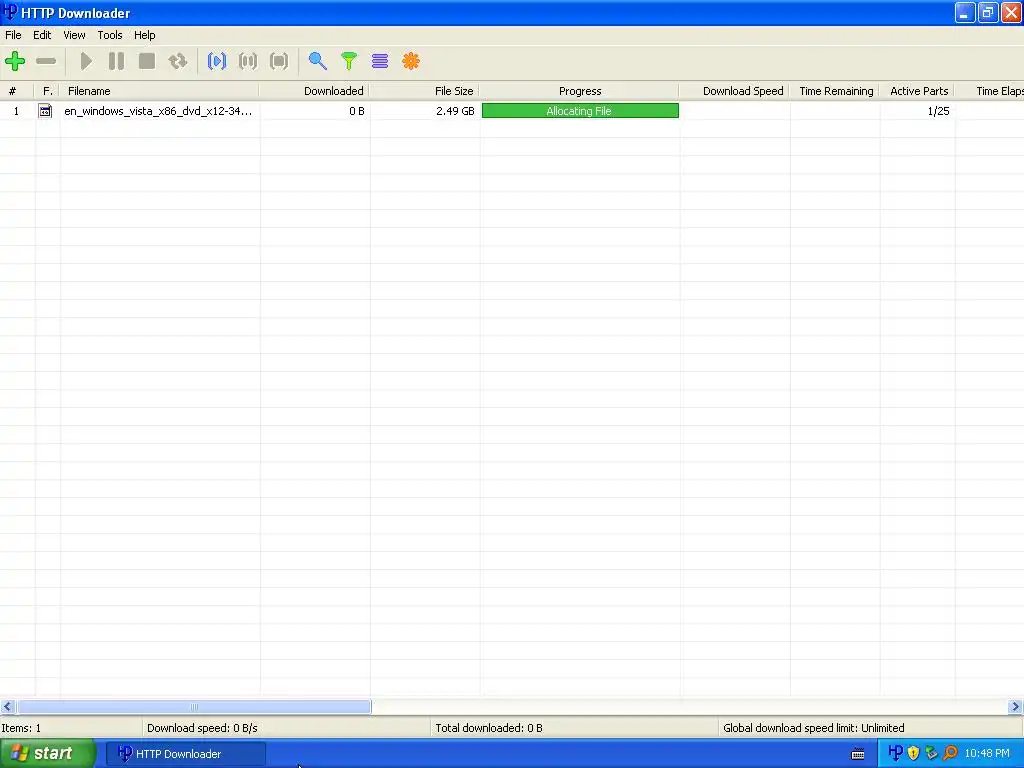The height and width of the screenshot is (768, 1024).
Task: Click the green filter funnel icon
Action: tap(349, 61)
